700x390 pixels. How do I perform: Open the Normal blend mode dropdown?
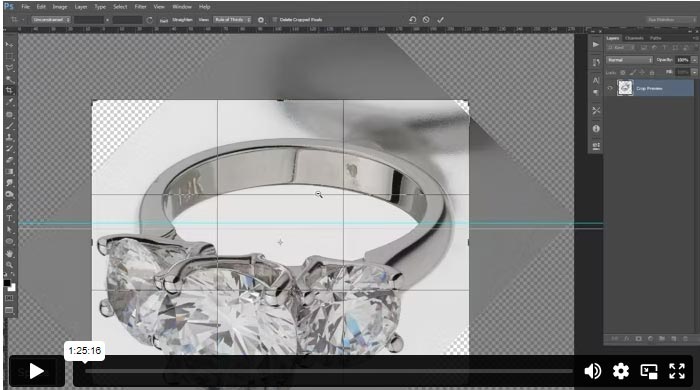[x=629, y=60]
